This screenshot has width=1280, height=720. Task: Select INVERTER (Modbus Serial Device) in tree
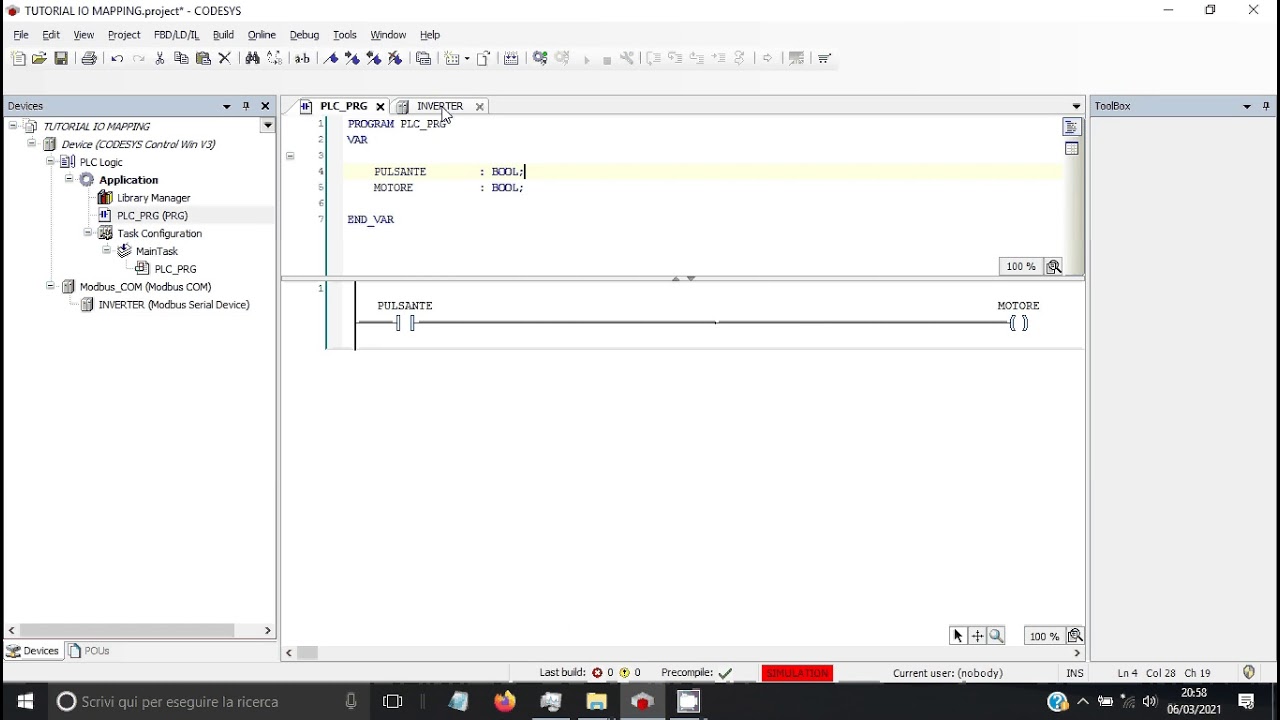174,305
